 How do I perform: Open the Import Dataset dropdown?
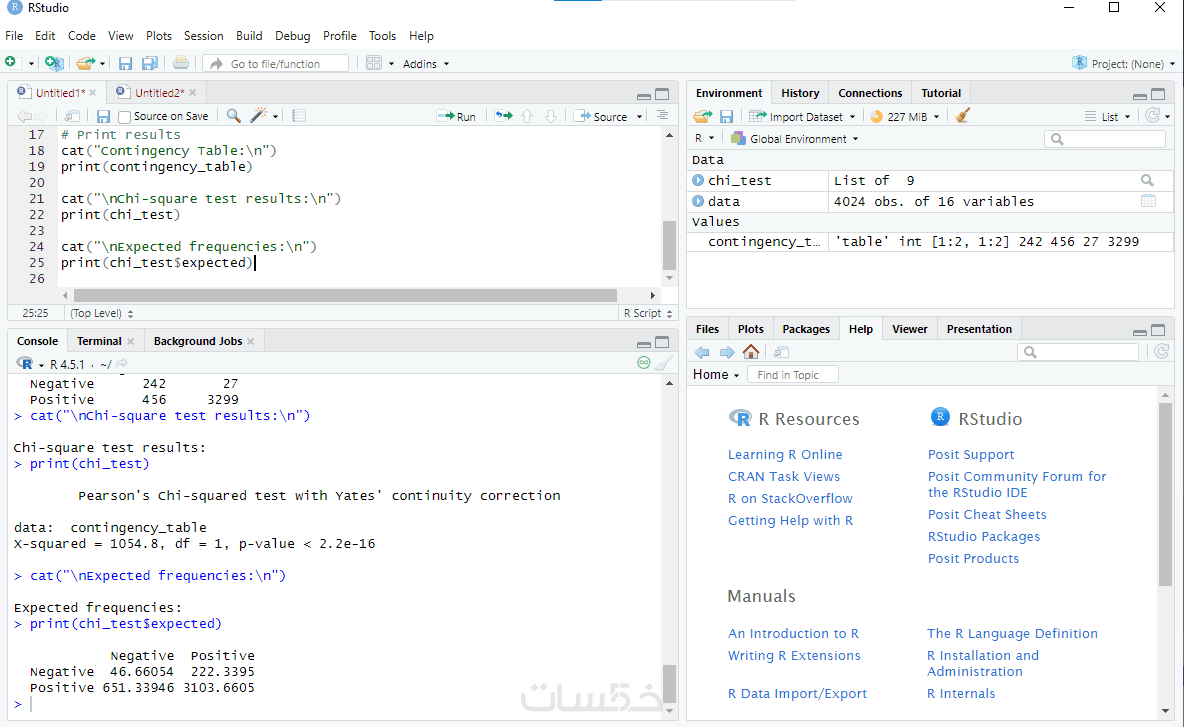[803, 116]
